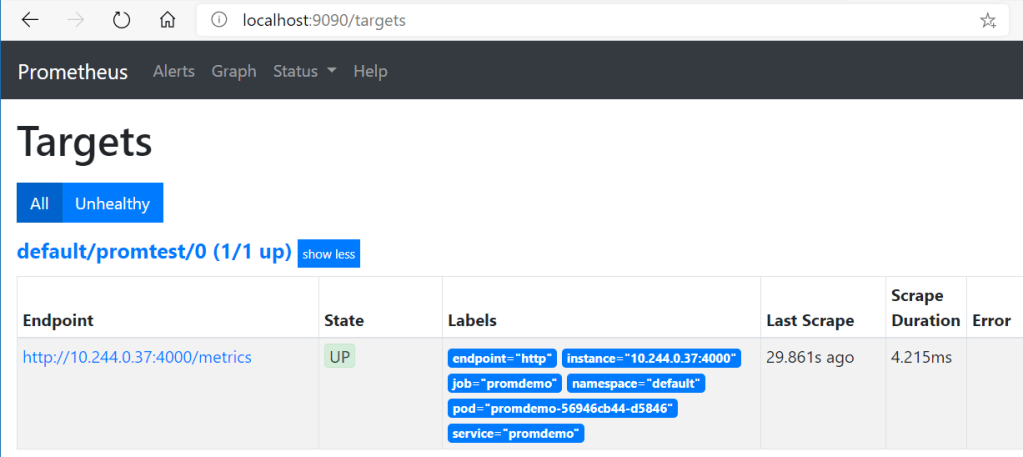
Task: Reload the page with refresh icon
Action: click(122, 20)
